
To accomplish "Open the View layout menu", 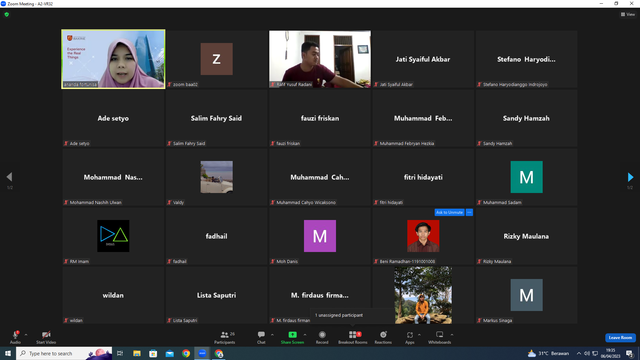I will (628, 14).
